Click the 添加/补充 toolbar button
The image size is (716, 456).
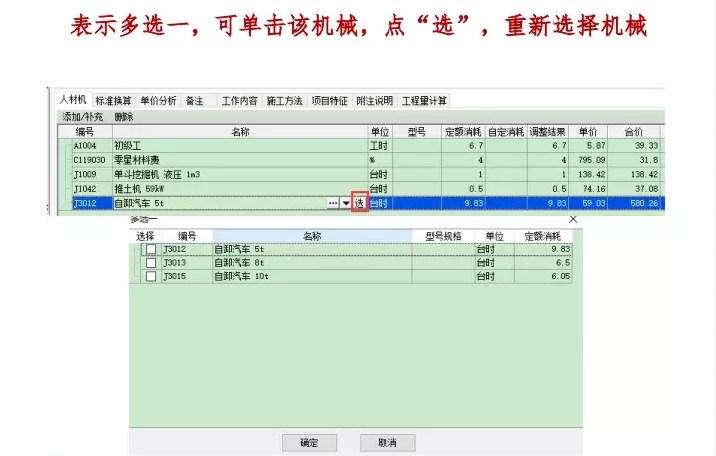click(x=83, y=117)
